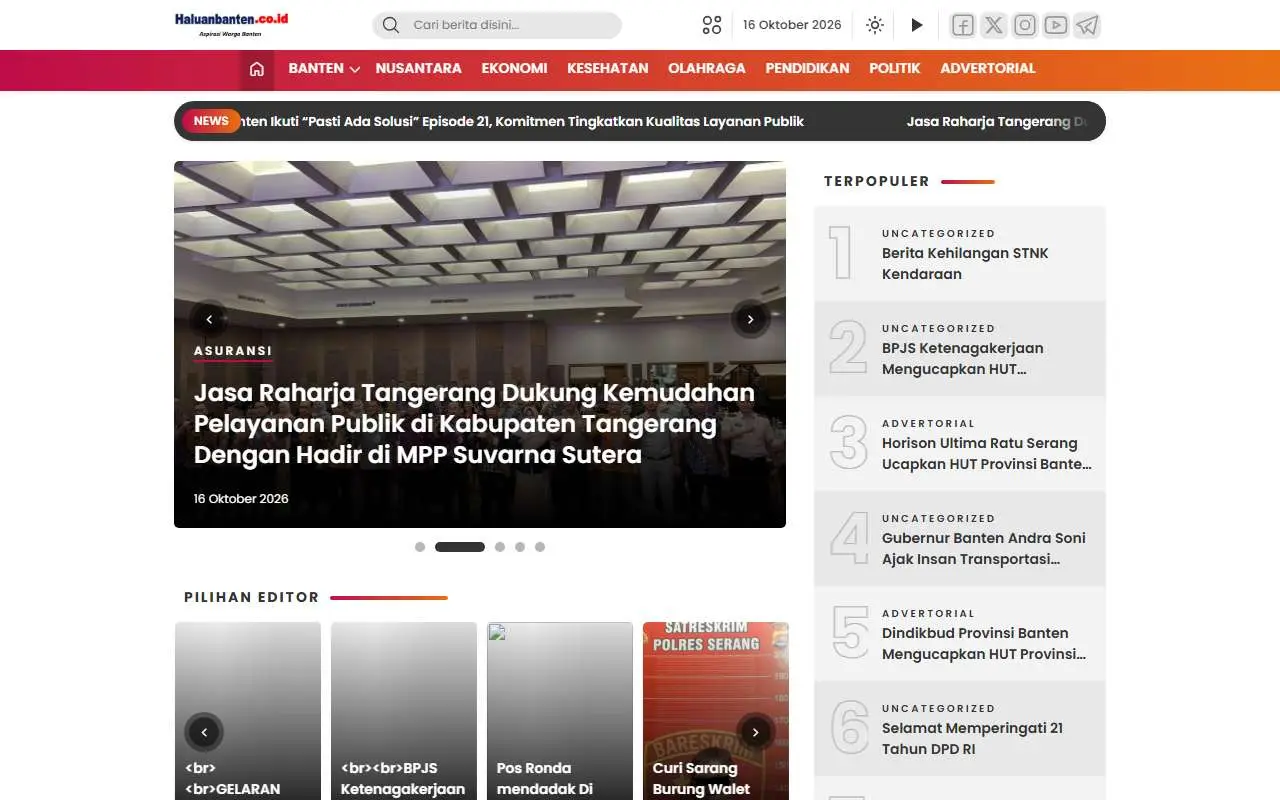This screenshot has width=1280, height=800.
Task: Click the search magnifier icon
Action: [391, 25]
